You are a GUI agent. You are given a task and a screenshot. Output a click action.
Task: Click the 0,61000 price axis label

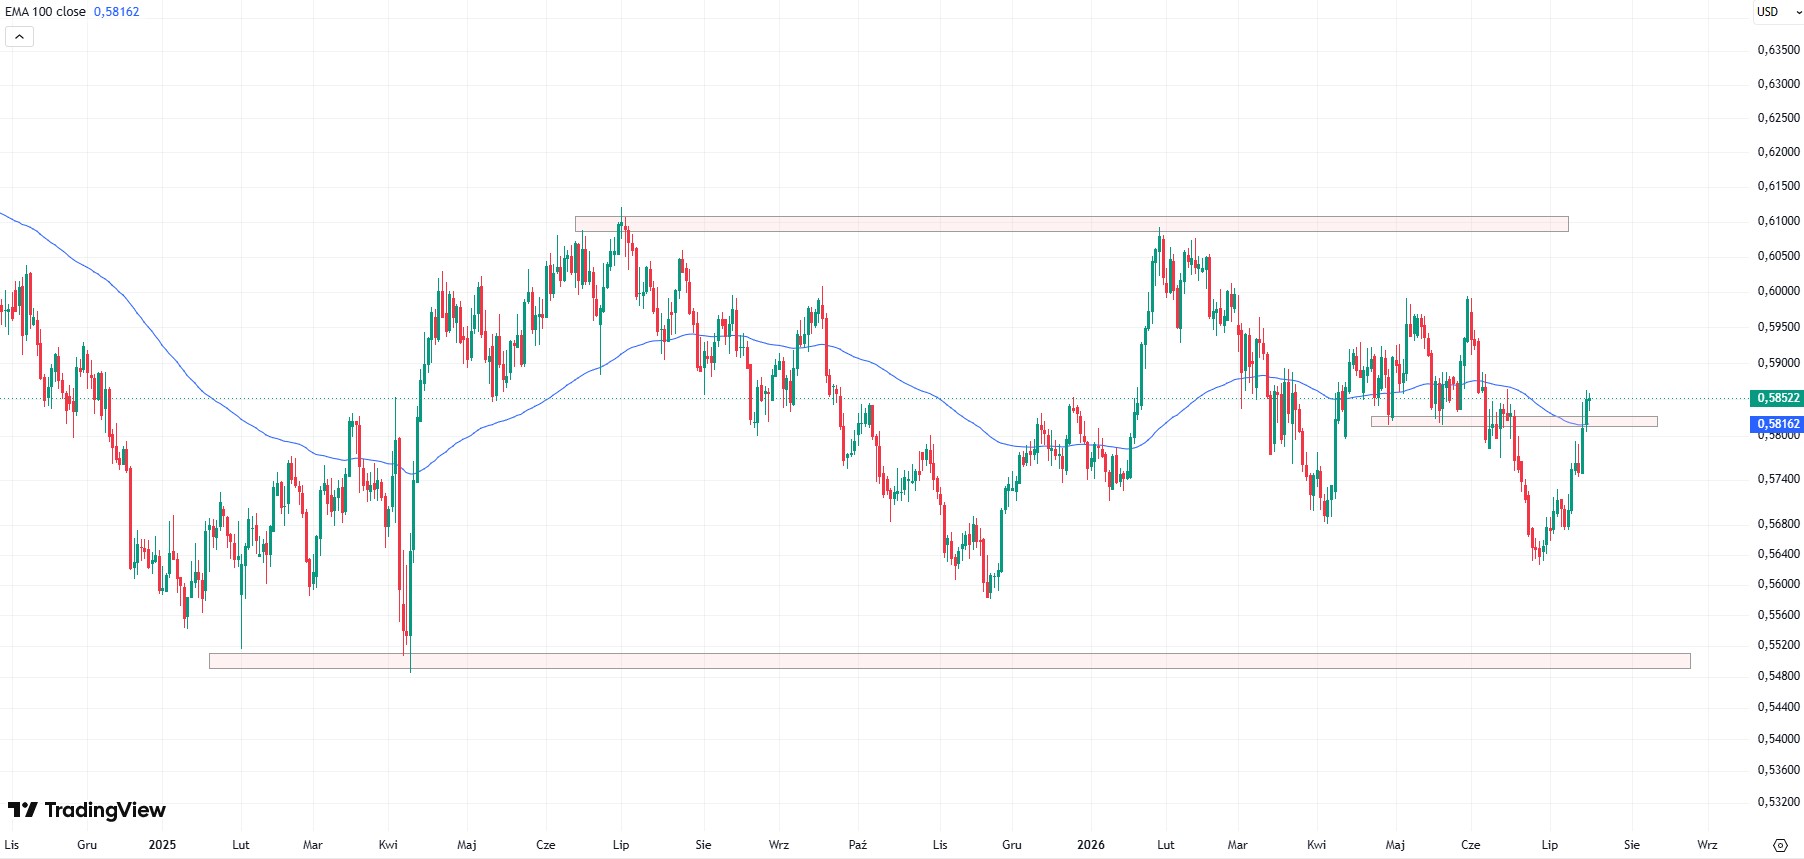(x=1778, y=221)
